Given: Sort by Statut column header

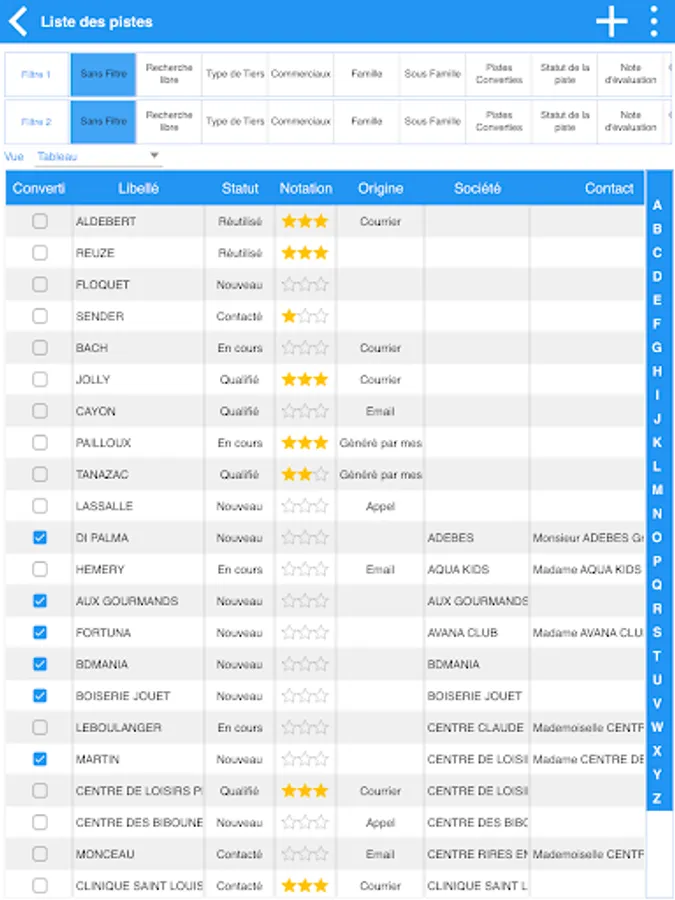Looking at the screenshot, I should pyautogui.click(x=240, y=188).
